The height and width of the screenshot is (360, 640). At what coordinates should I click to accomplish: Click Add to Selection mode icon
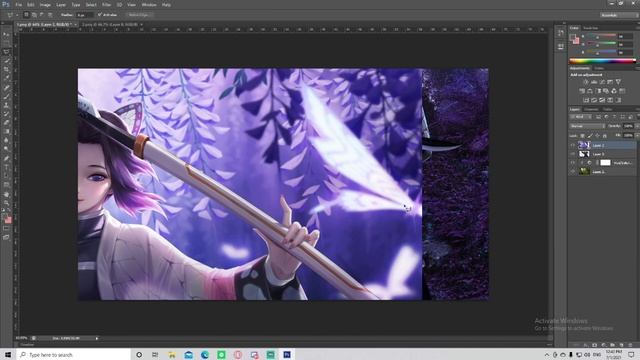point(34,15)
